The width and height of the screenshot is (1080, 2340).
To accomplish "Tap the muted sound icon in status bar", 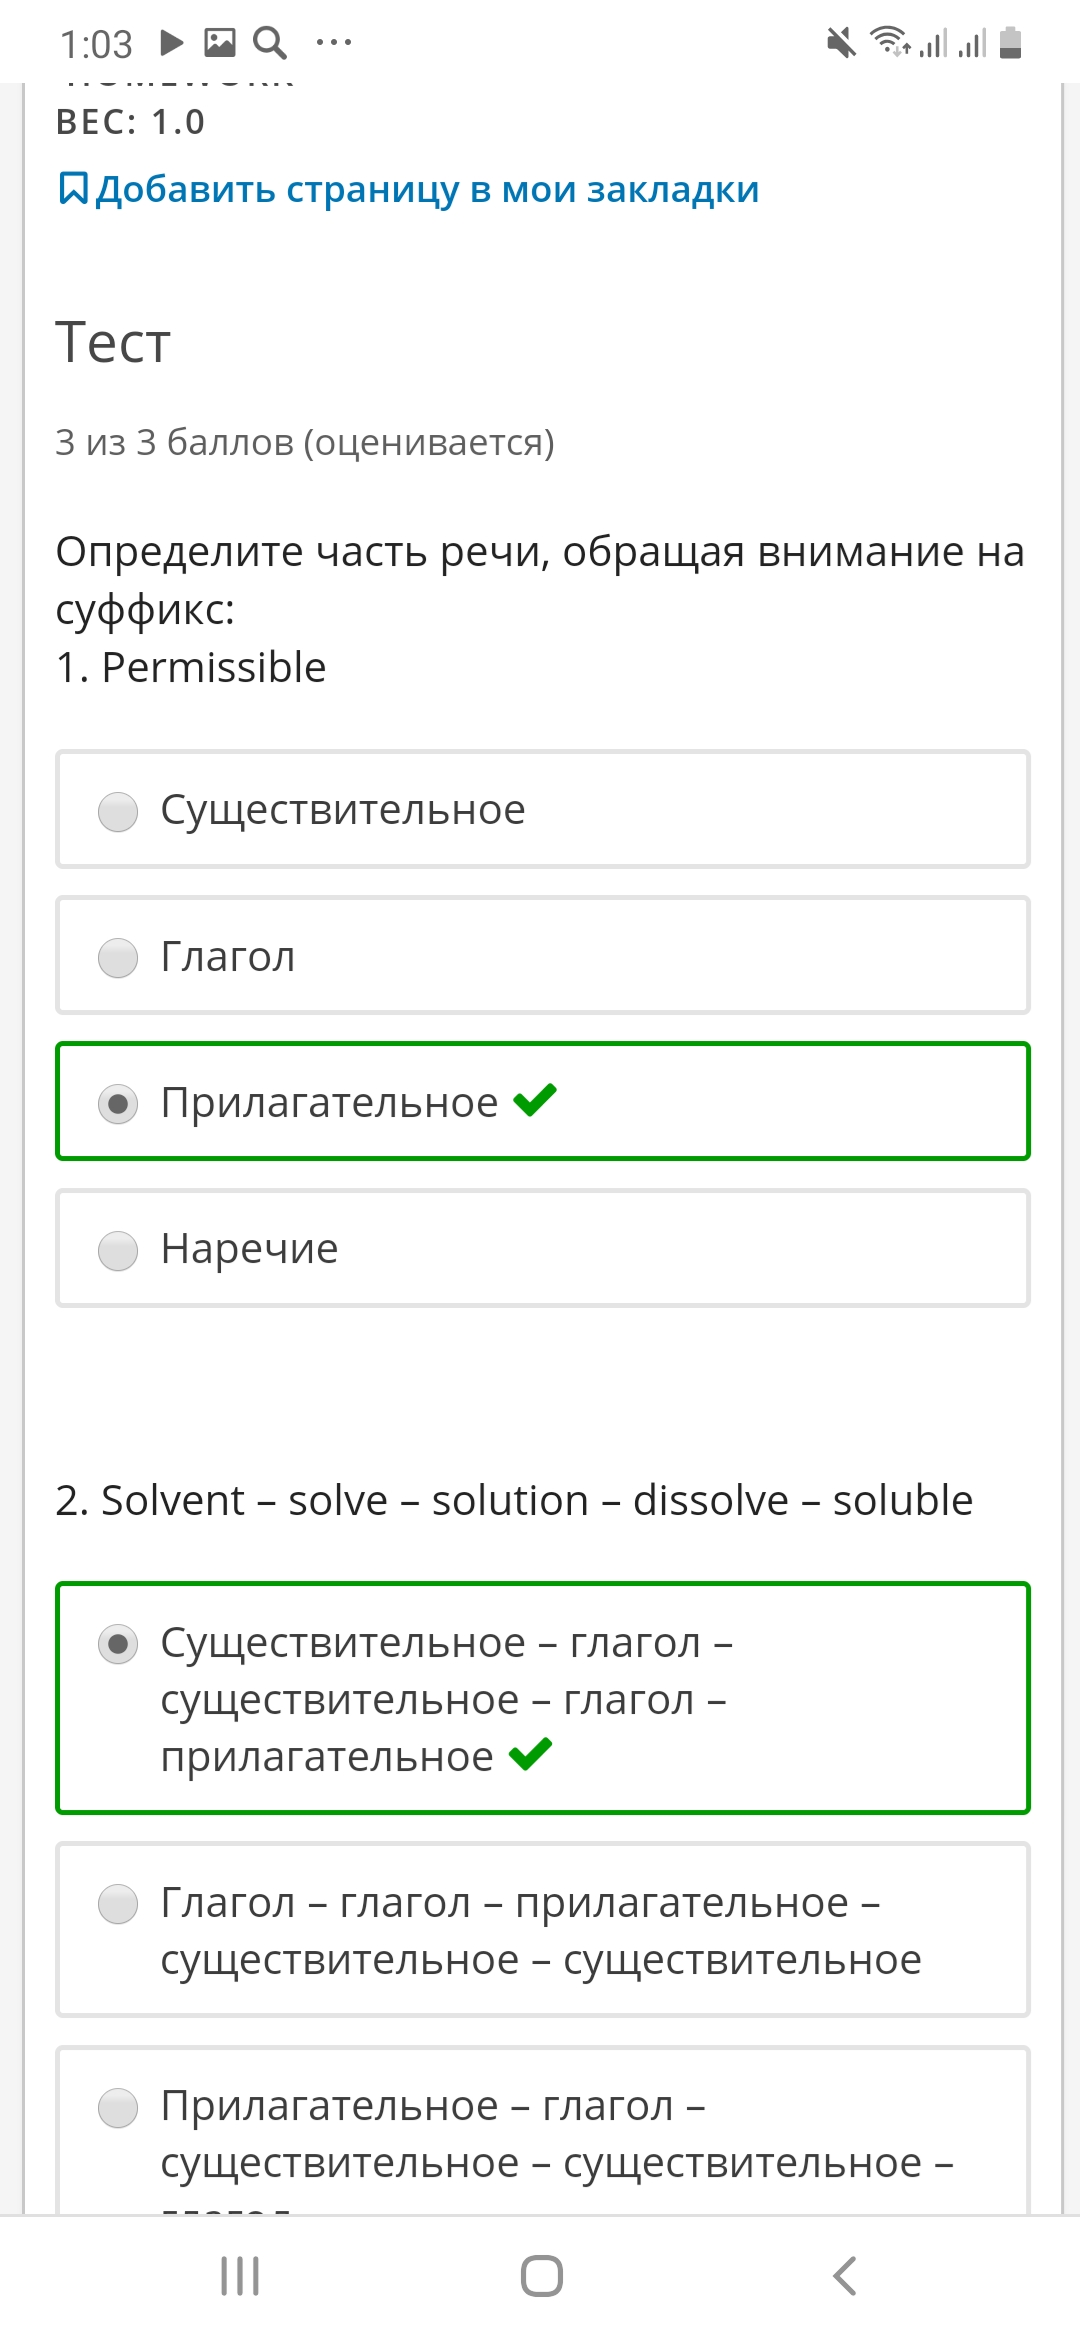I will click(x=842, y=43).
